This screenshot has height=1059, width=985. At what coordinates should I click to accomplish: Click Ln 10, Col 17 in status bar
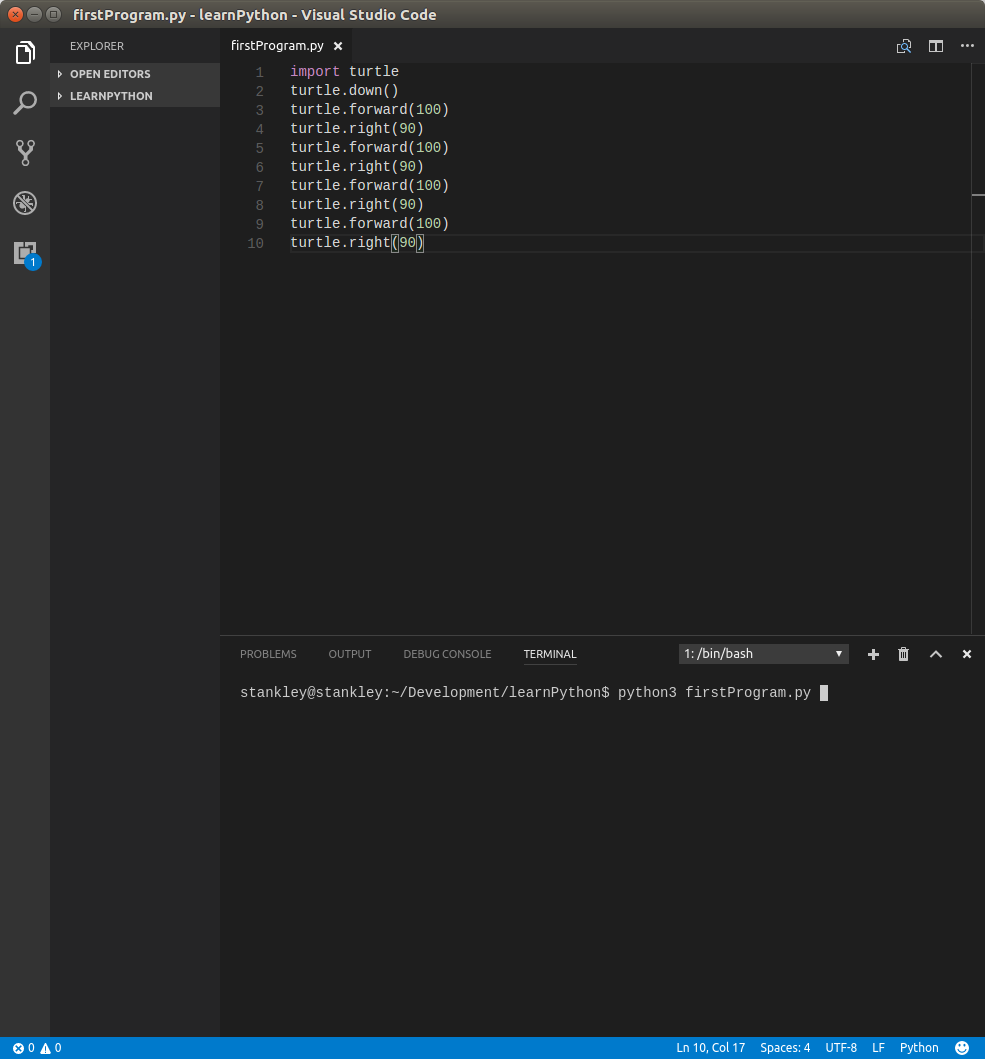tap(711, 1048)
